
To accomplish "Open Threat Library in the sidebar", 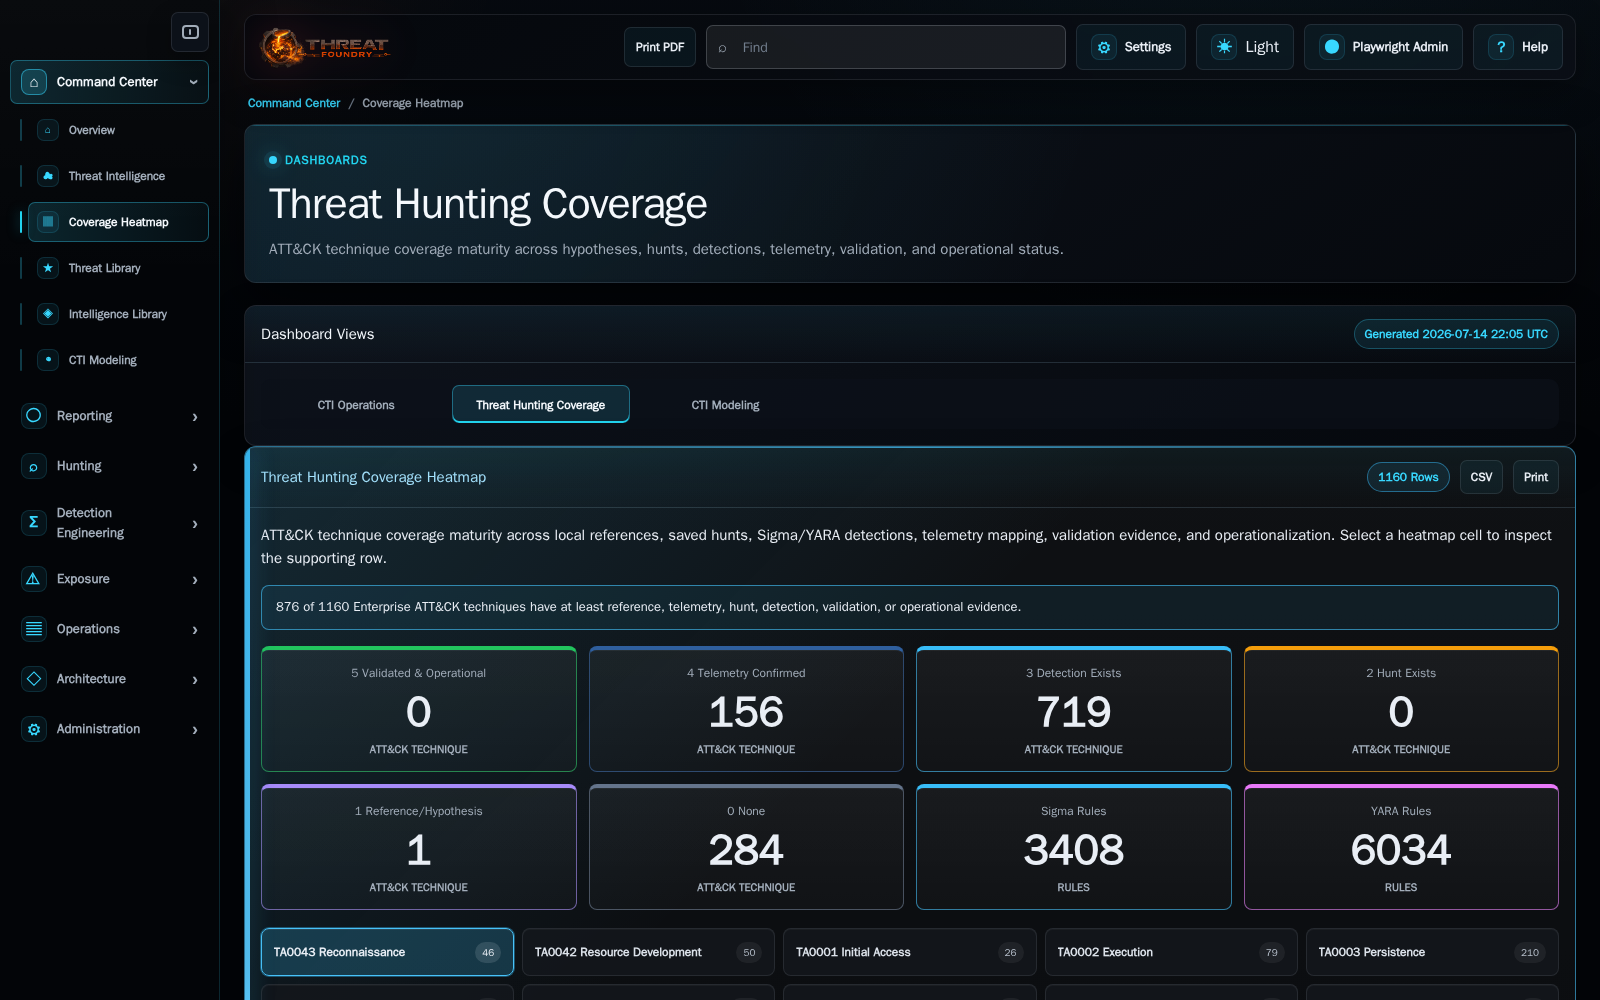I will [x=118, y=268].
